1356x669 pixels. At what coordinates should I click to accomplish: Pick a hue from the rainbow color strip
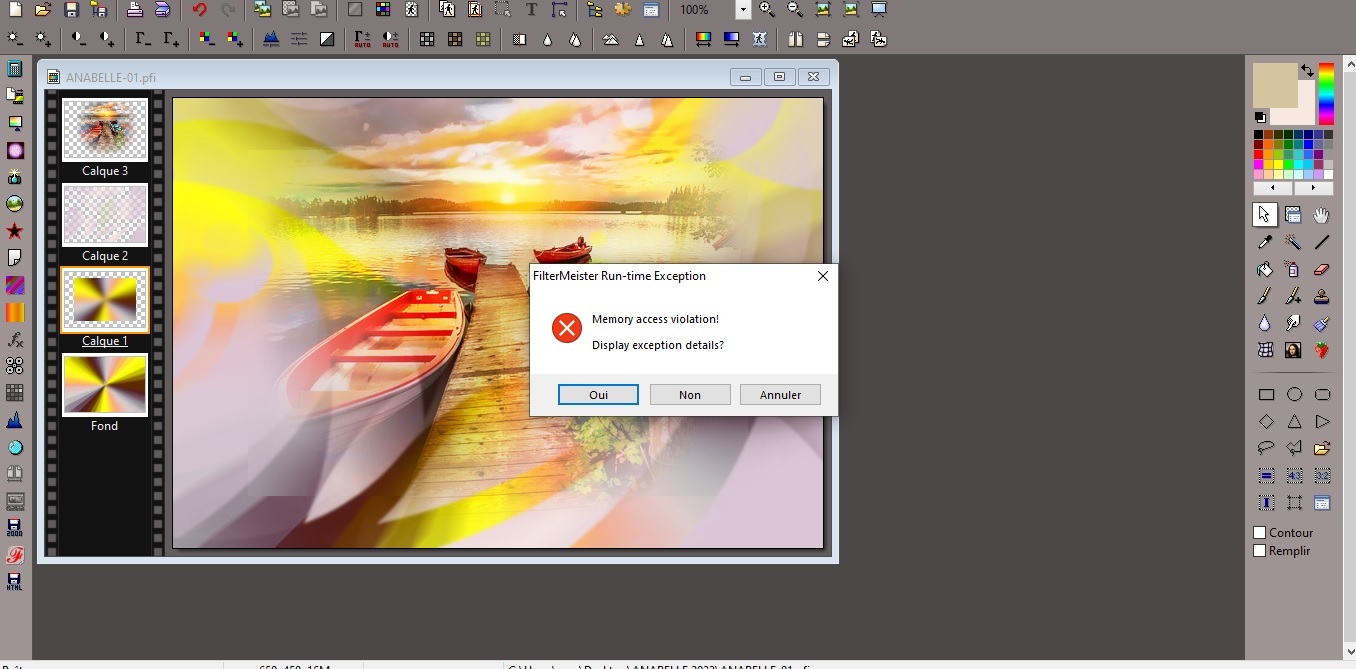(x=1326, y=94)
